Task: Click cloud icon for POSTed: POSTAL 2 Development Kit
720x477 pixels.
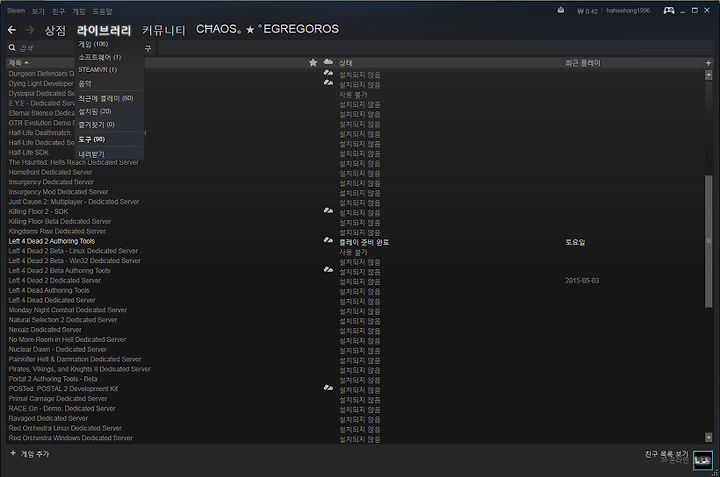Action: coord(328,388)
